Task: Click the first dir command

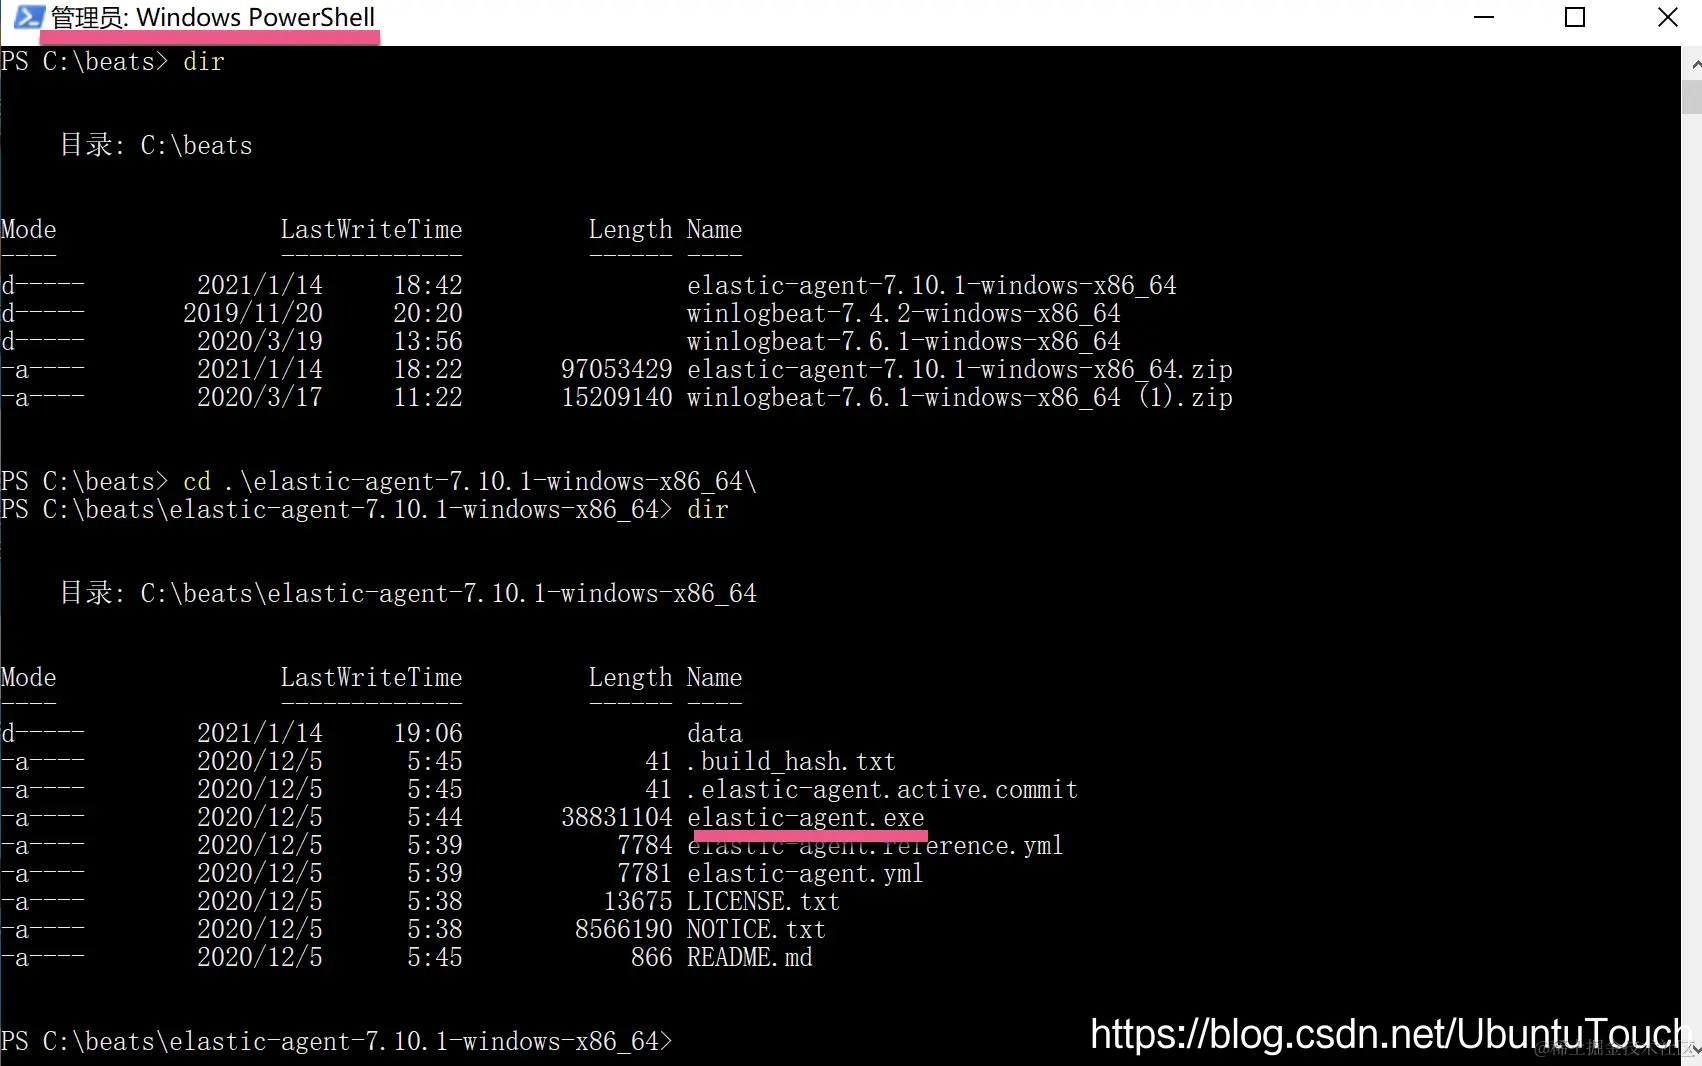Action: click(204, 61)
